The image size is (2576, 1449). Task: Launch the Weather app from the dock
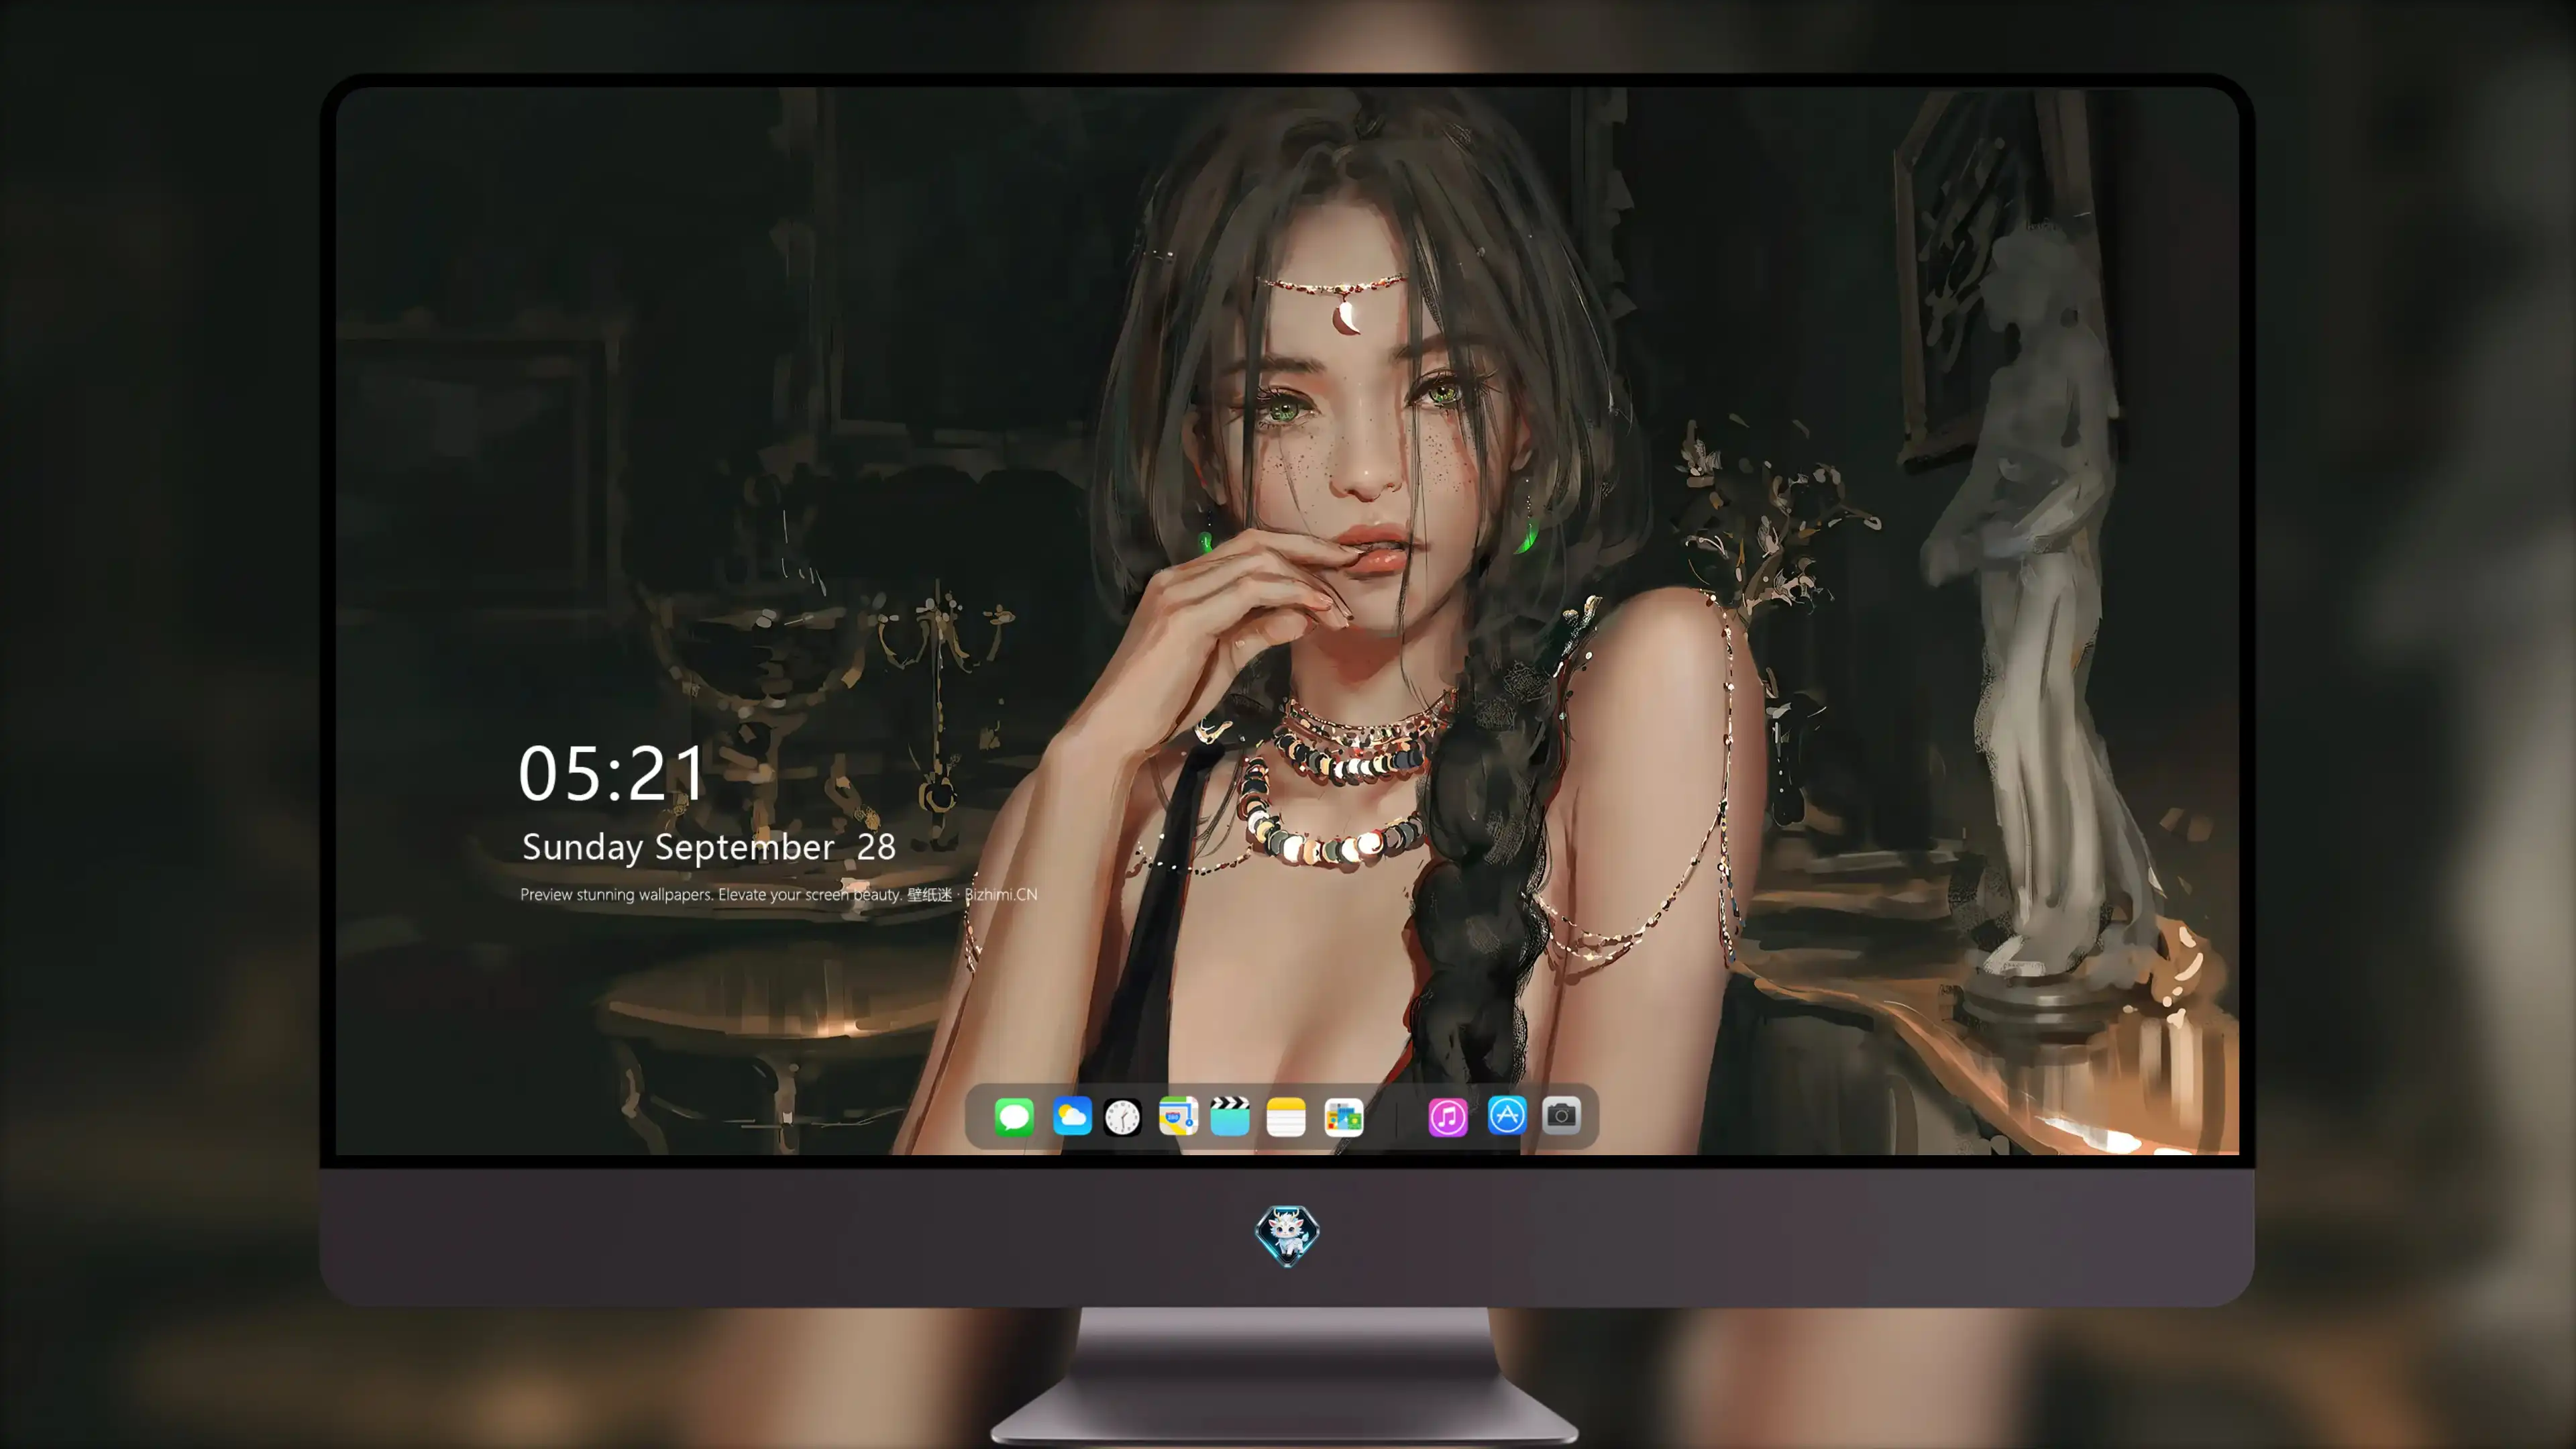(x=1072, y=1116)
